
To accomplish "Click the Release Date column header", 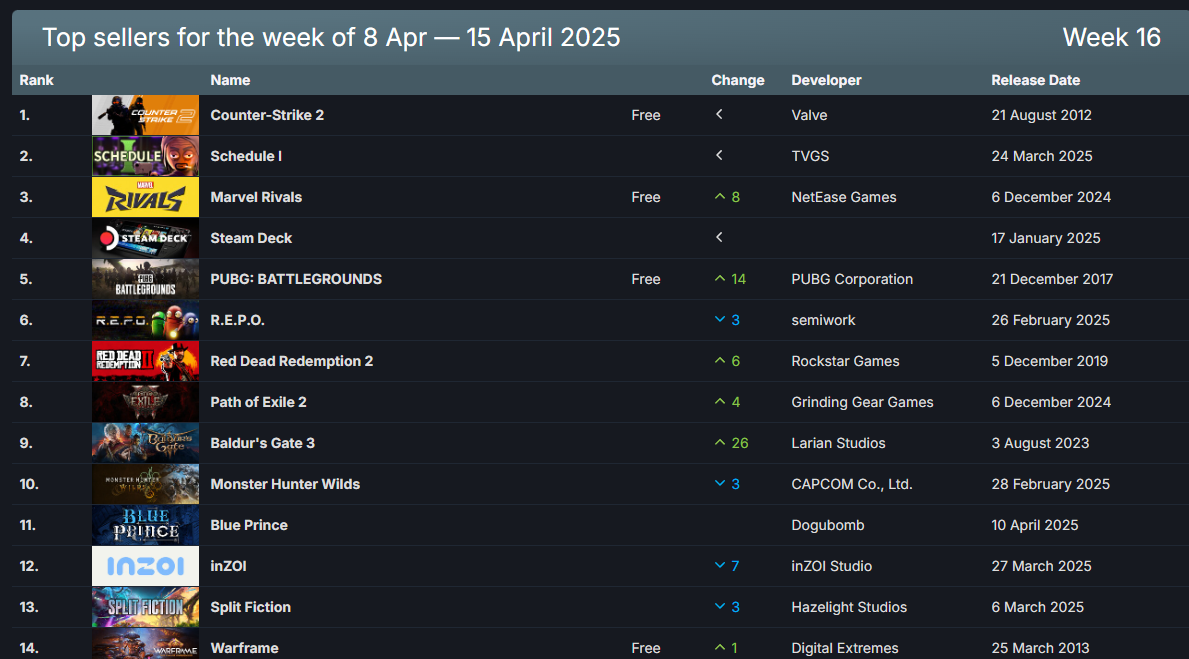I will [x=1035, y=80].
